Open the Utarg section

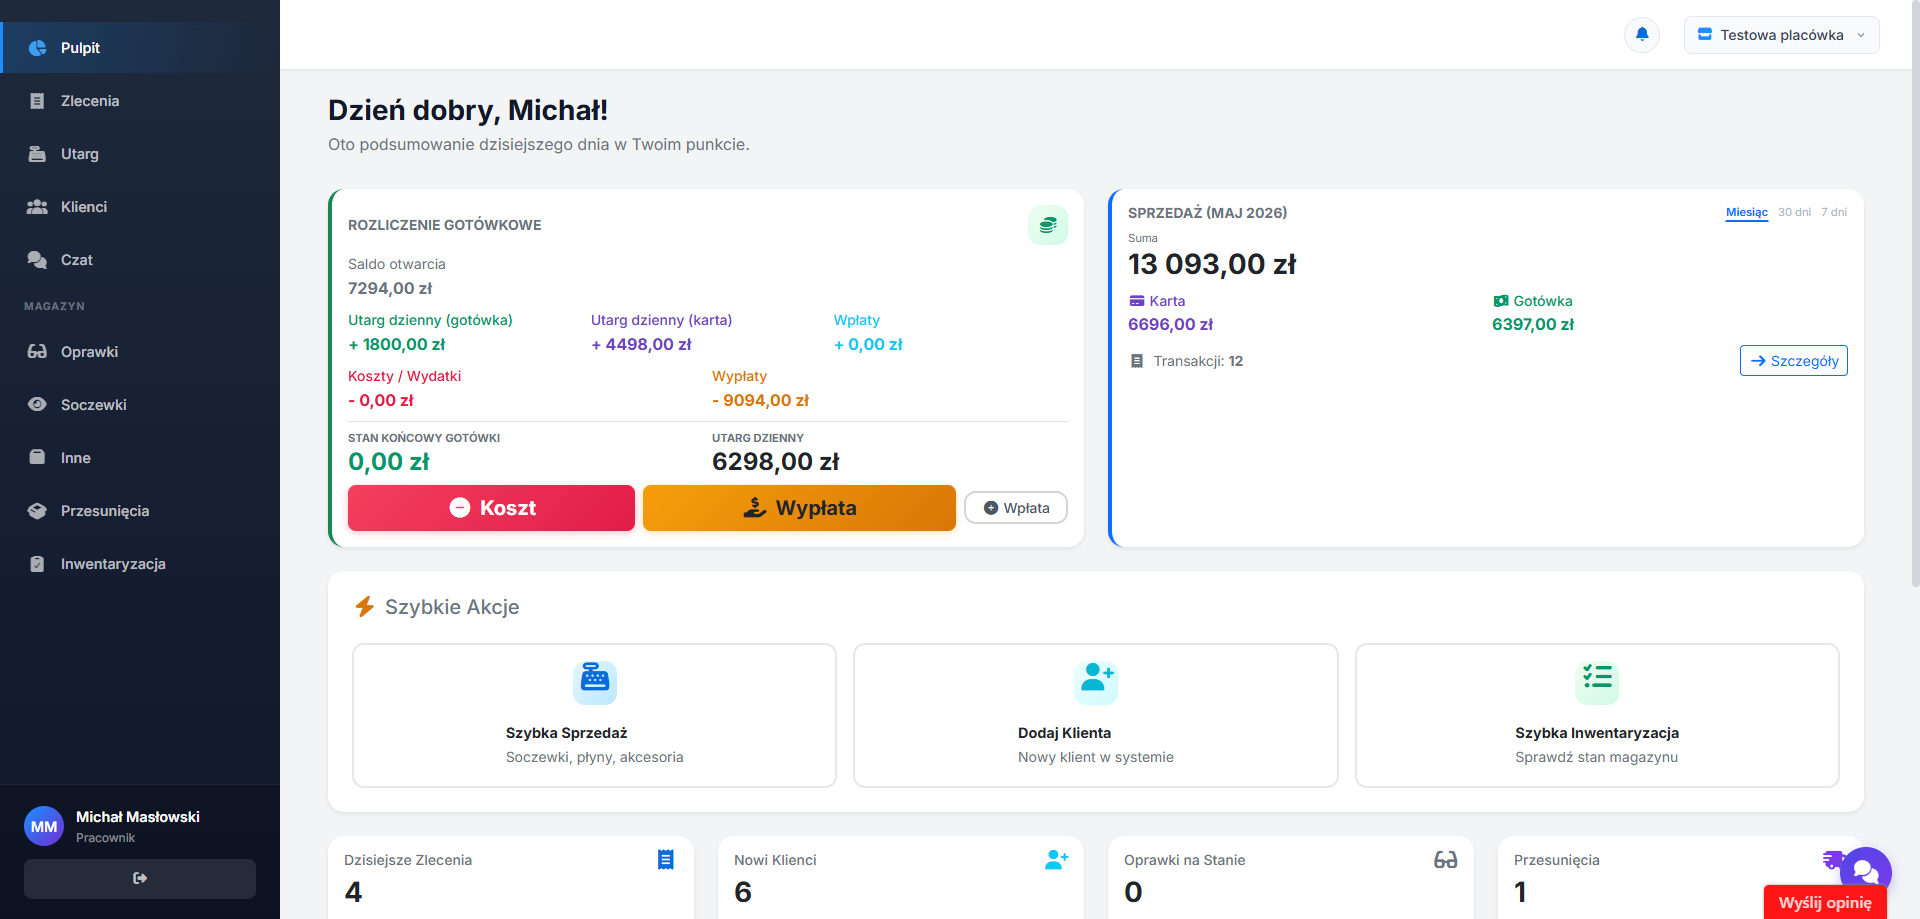(x=140, y=154)
